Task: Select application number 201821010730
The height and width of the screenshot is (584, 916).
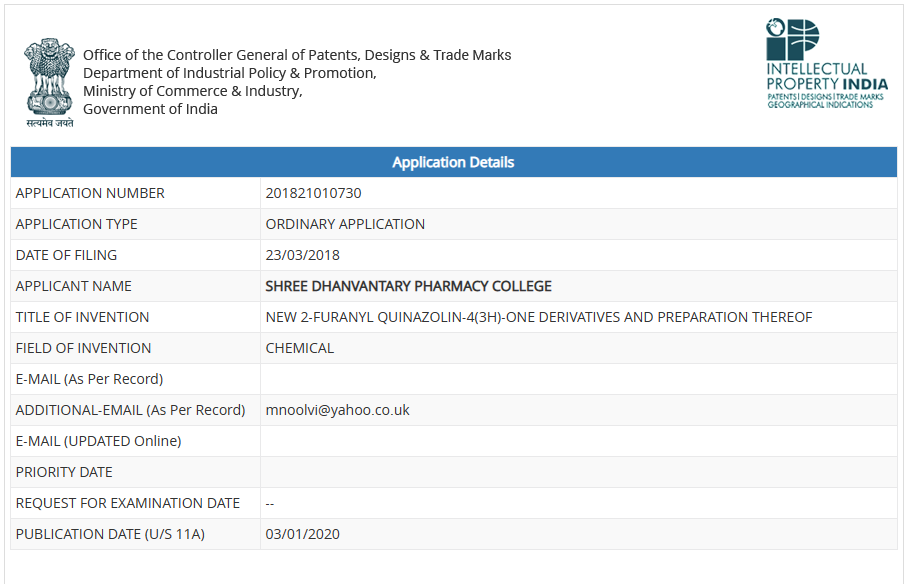Action: (x=313, y=193)
